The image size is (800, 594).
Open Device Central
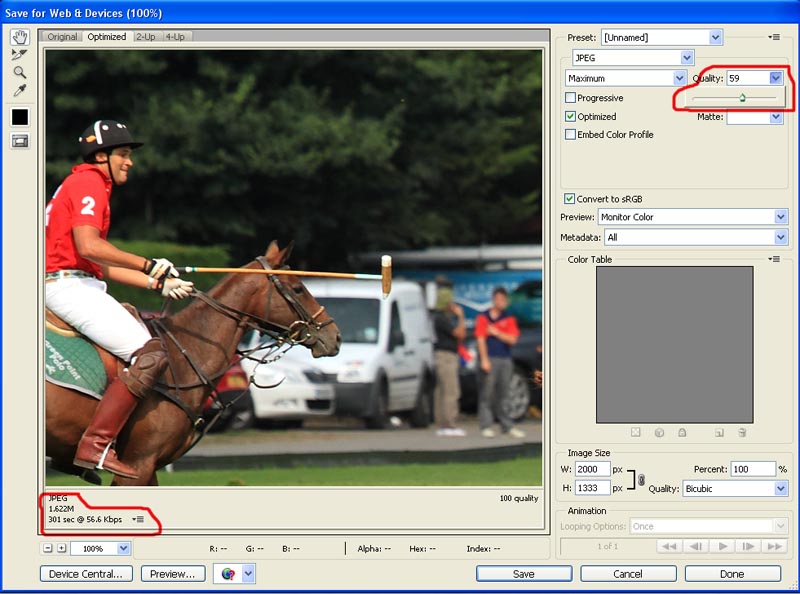(86, 574)
